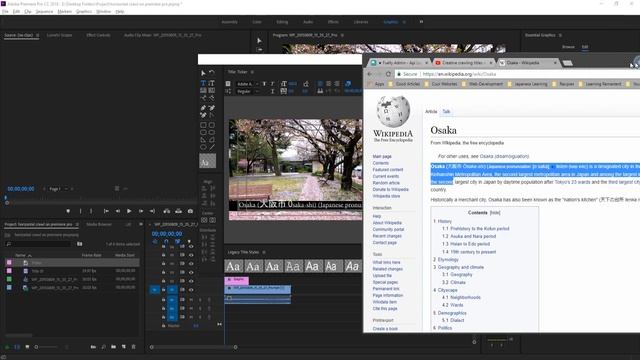This screenshot has height=360, width=640.
Task: Select the Ellipse tool in Titler
Action: 203,147
